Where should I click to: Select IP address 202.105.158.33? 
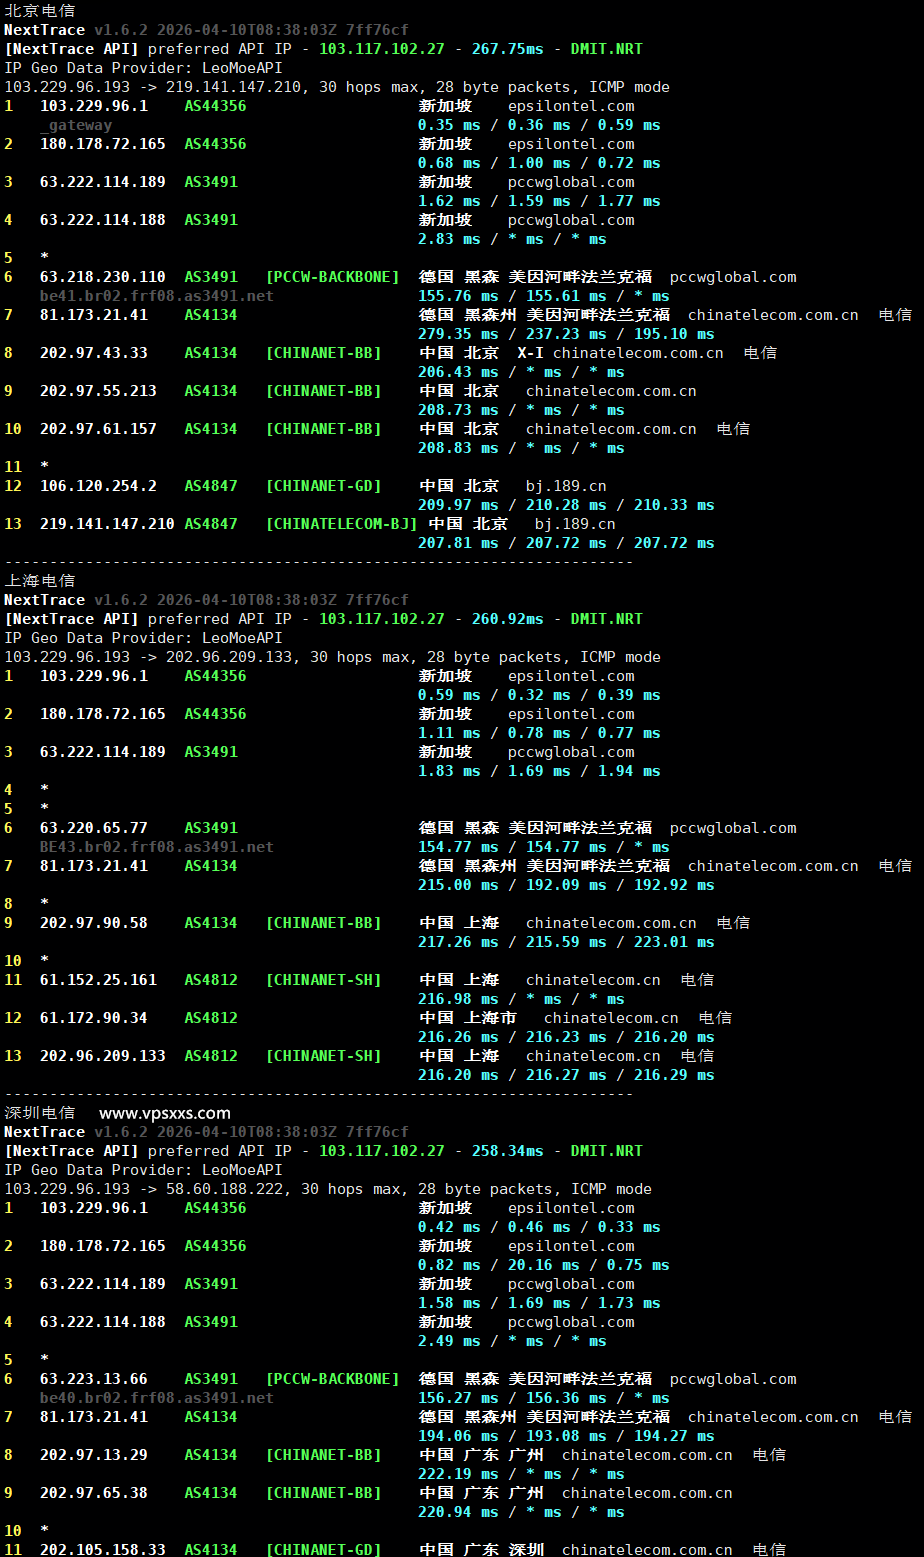(103, 1549)
